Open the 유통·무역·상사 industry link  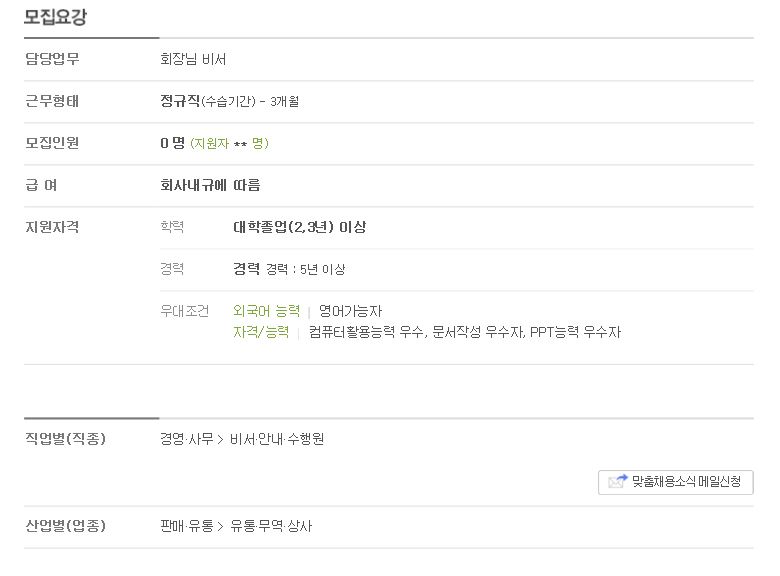[x=271, y=526]
